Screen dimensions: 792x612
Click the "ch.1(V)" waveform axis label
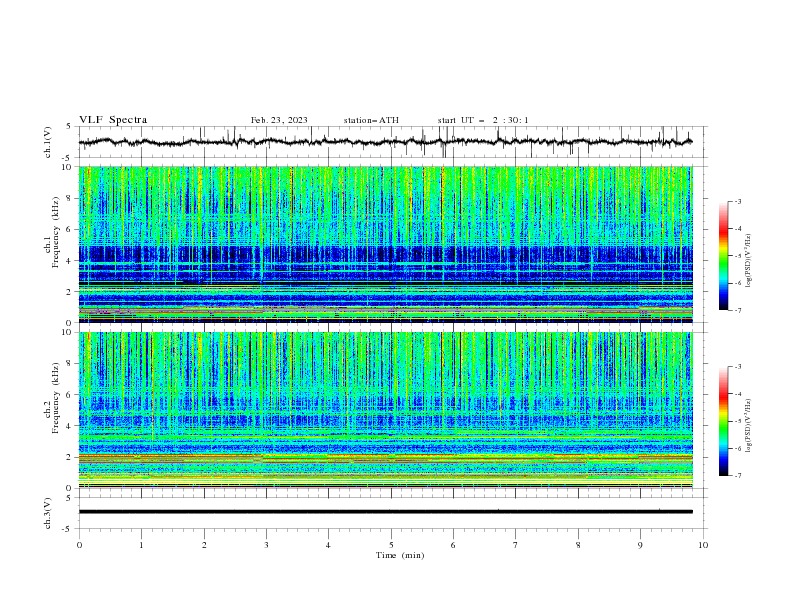click(48, 142)
